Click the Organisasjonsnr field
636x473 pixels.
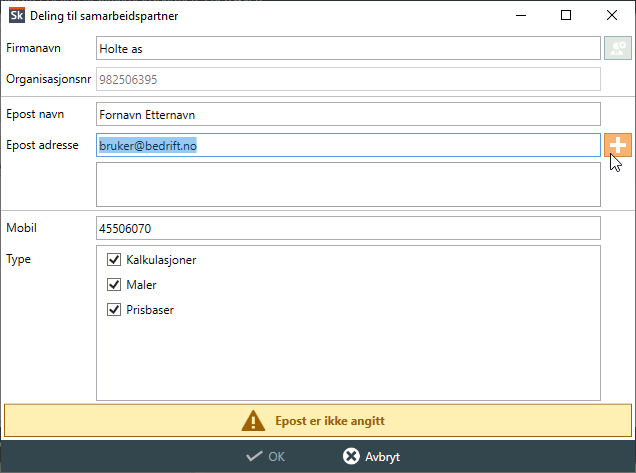coord(348,79)
